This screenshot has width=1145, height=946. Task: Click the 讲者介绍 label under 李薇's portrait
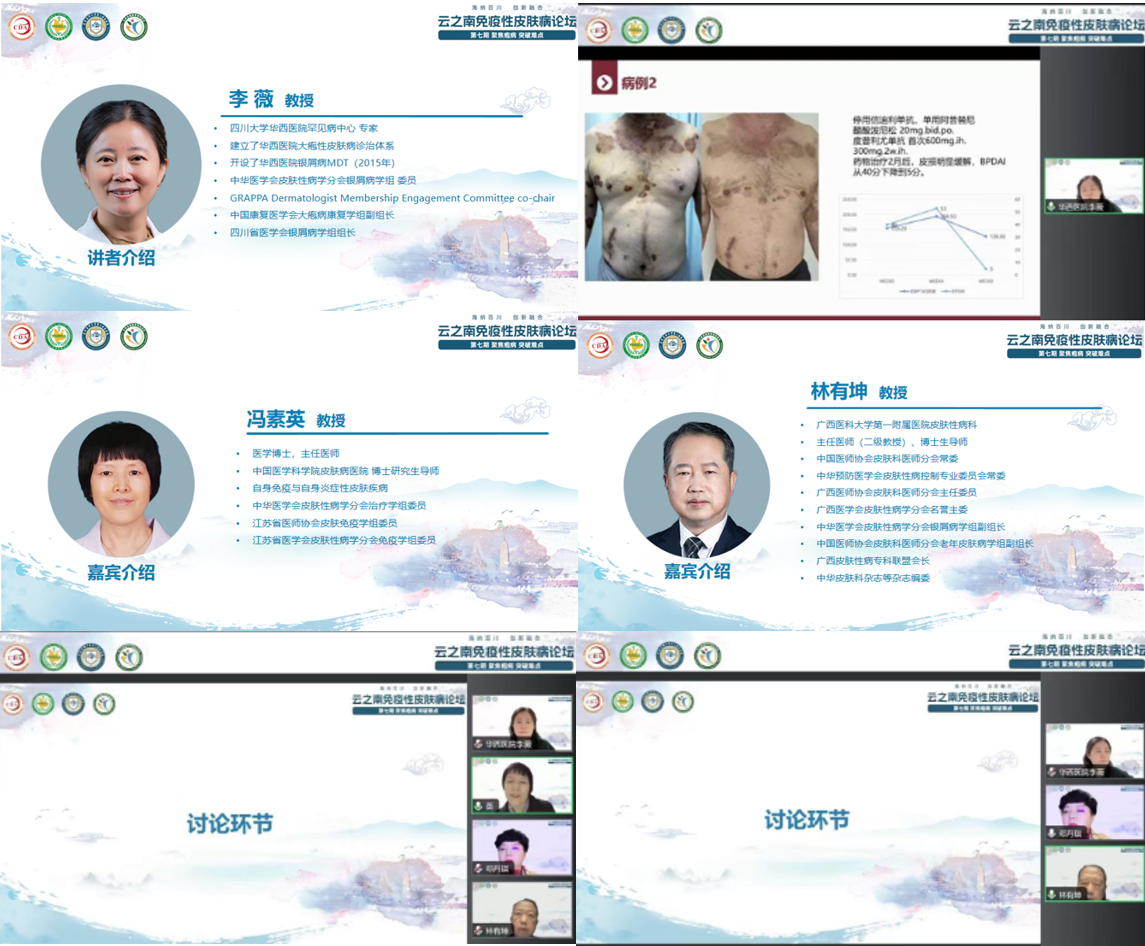click(x=121, y=258)
